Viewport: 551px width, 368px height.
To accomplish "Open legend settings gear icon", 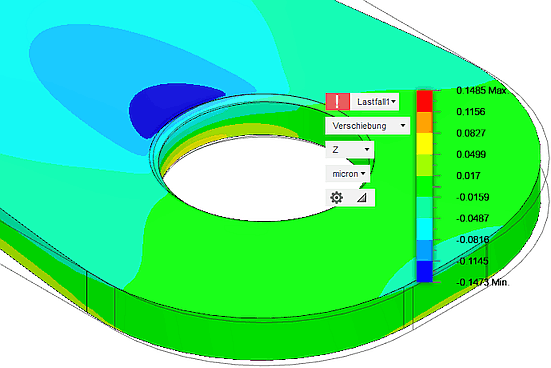I will coord(336,198).
